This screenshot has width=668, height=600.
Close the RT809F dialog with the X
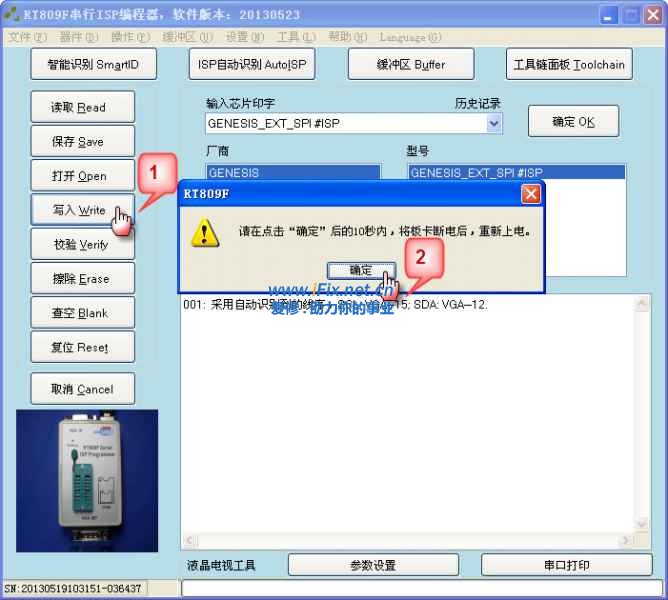531,194
